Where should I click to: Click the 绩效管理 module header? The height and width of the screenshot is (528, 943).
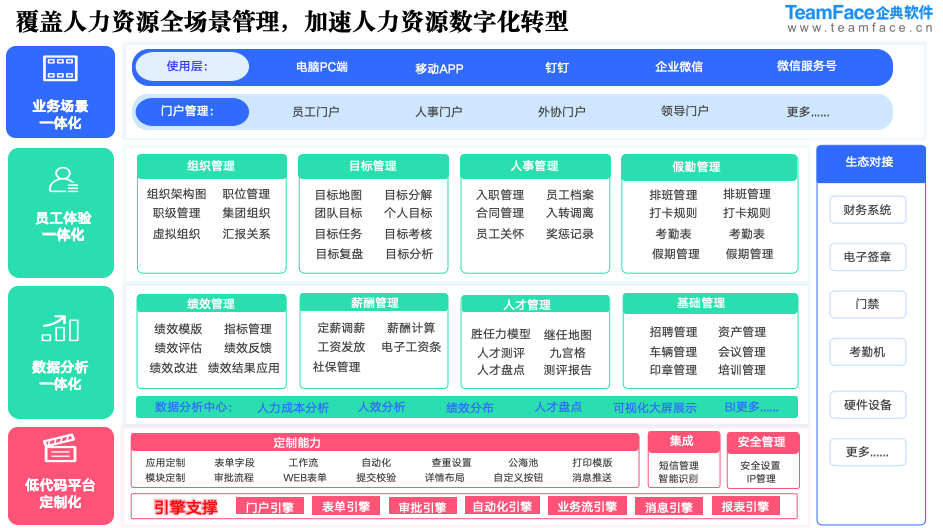pyautogui.click(x=211, y=304)
